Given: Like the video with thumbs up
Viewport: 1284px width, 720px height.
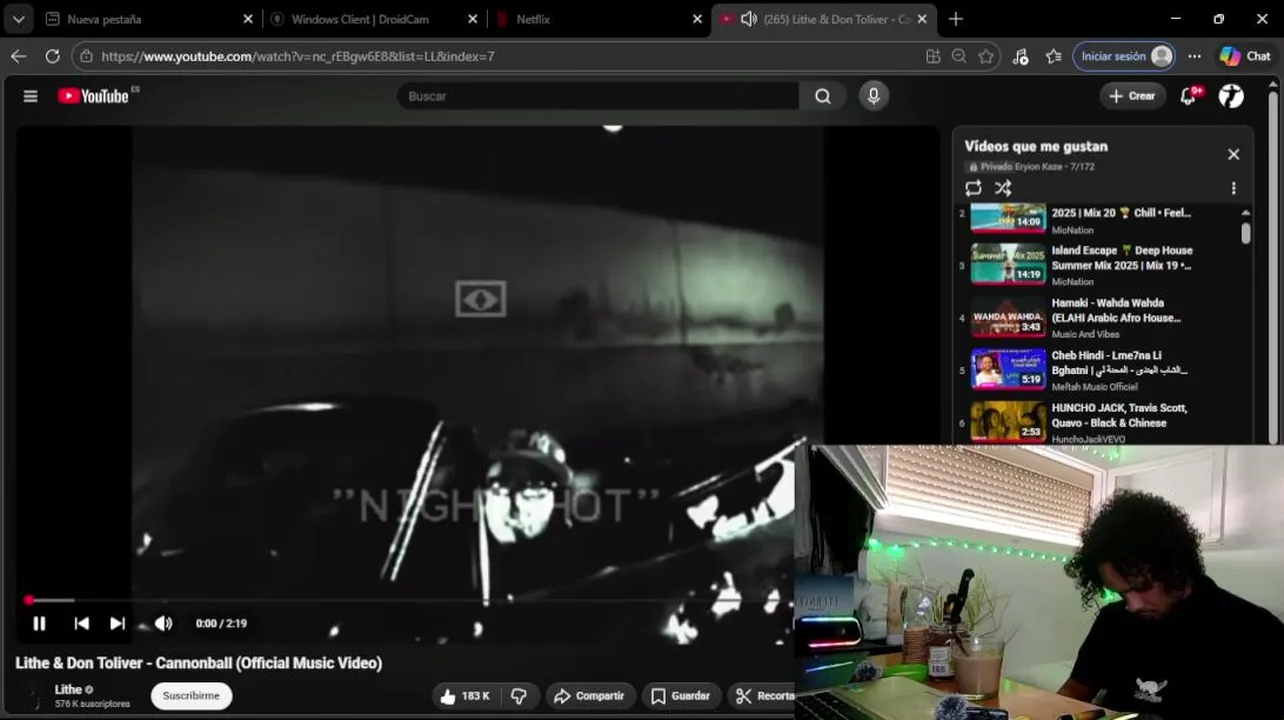Looking at the screenshot, I should [465, 696].
